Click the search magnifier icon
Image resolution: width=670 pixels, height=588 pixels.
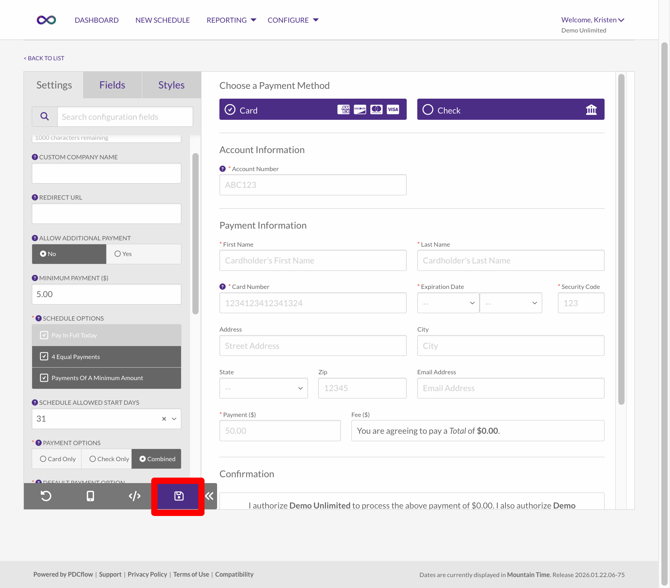(x=44, y=117)
